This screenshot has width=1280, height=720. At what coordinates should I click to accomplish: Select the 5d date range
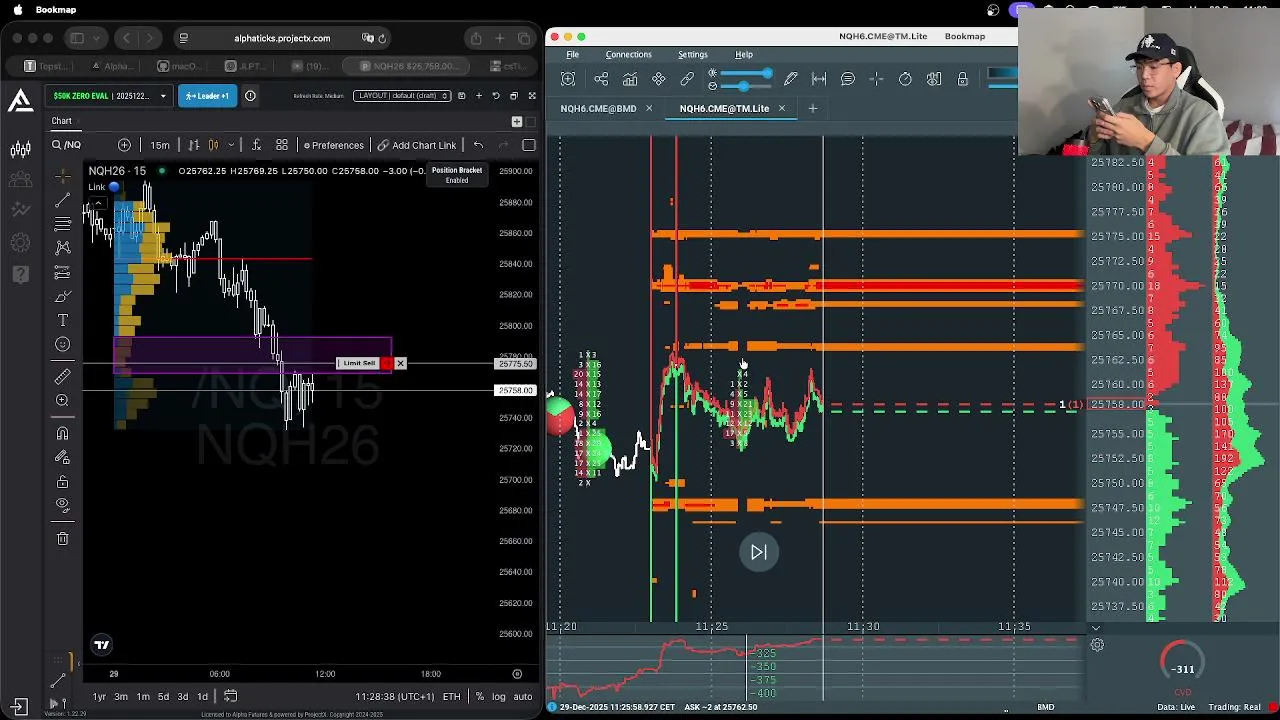click(x=163, y=696)
